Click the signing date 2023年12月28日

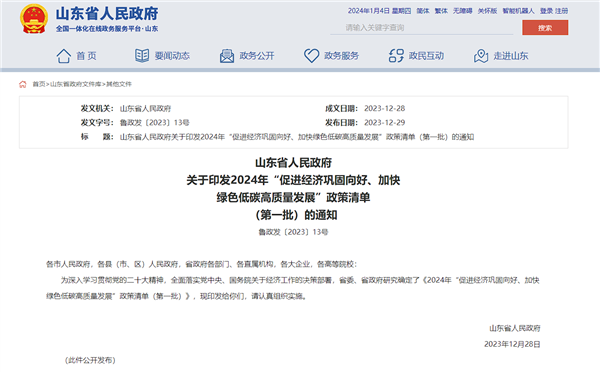tap(512, 344)
